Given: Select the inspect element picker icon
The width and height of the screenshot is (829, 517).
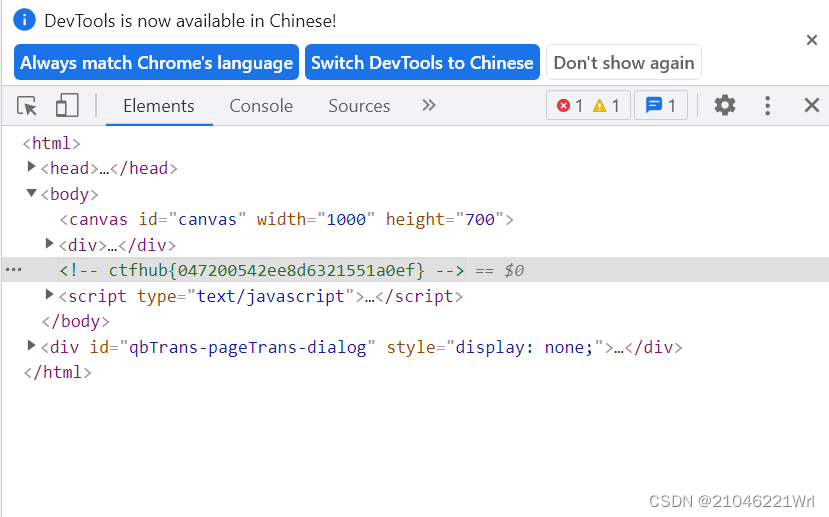Looking at the screenshot, I should (x=27, y=106).
